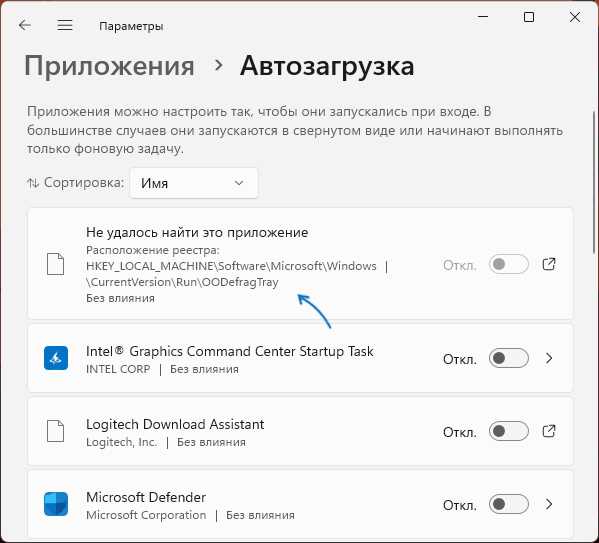Viewport: 599px width, 543px height.
Task: Click the sort arrows icon beside Сортировка
Action: (33, 183)
